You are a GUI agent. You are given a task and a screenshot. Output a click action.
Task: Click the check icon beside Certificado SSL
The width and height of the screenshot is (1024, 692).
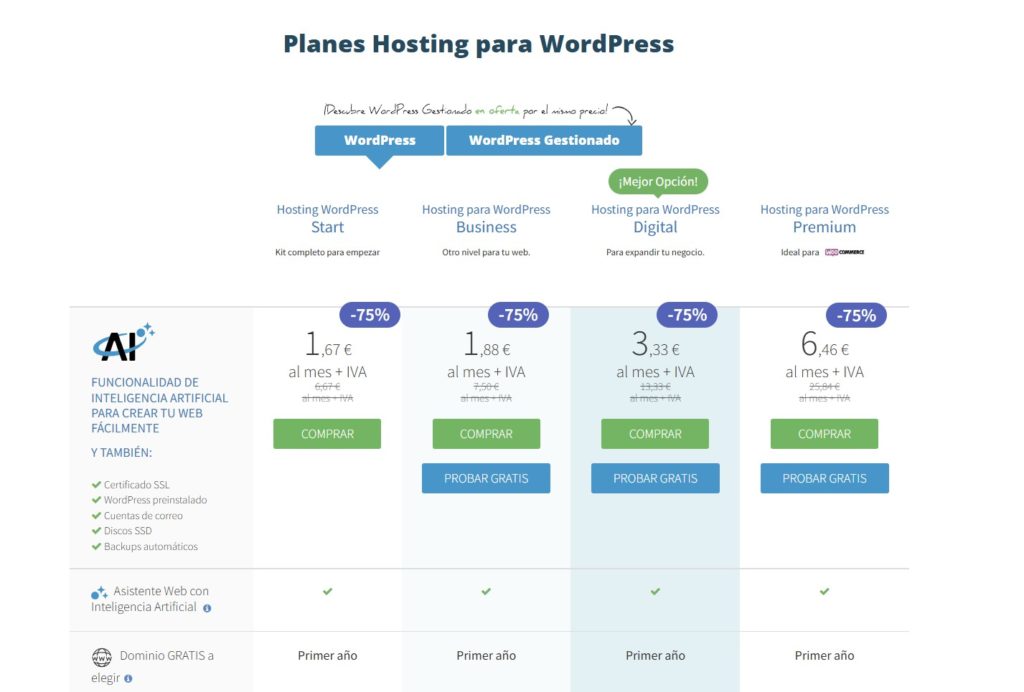pos(96,484)
